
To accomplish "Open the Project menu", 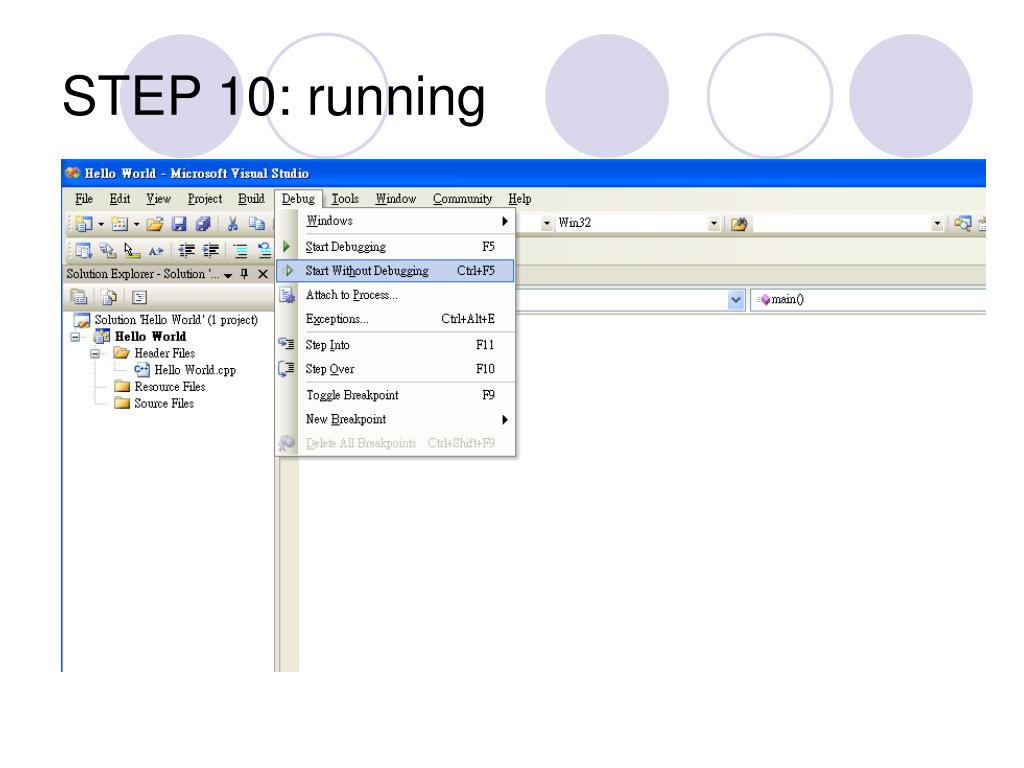I will pos(205,199).
